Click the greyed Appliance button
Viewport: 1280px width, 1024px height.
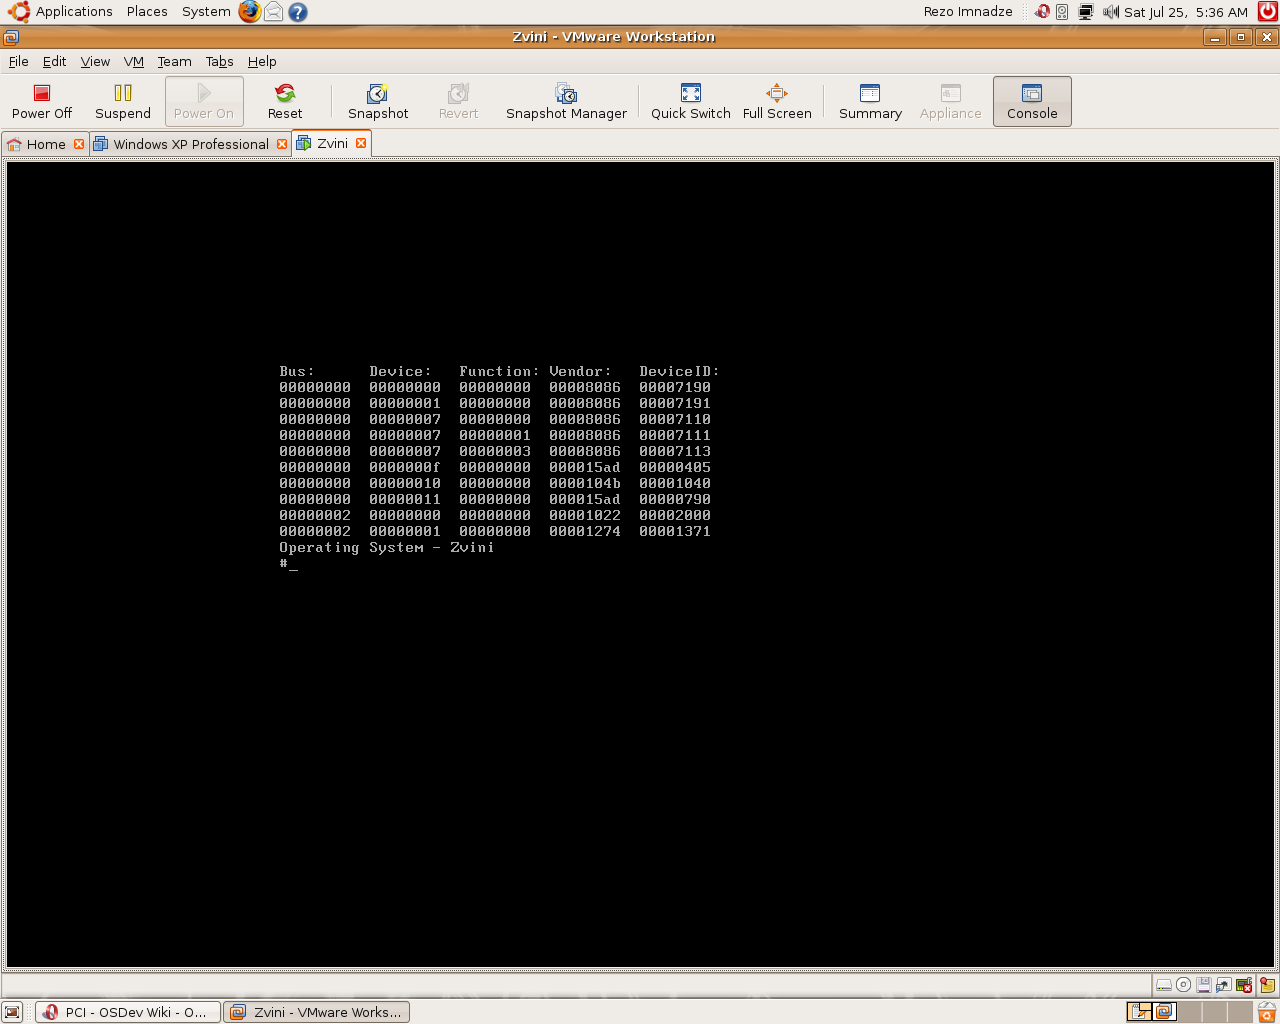pyautogui.click(x=951, y=102)
